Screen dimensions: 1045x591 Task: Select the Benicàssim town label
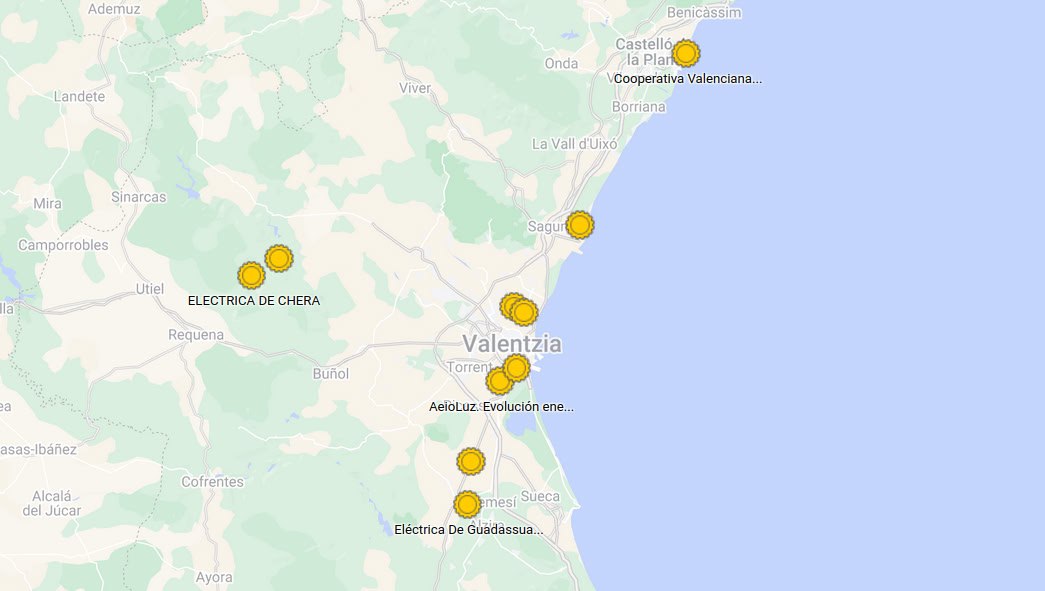tap(704, 13)
